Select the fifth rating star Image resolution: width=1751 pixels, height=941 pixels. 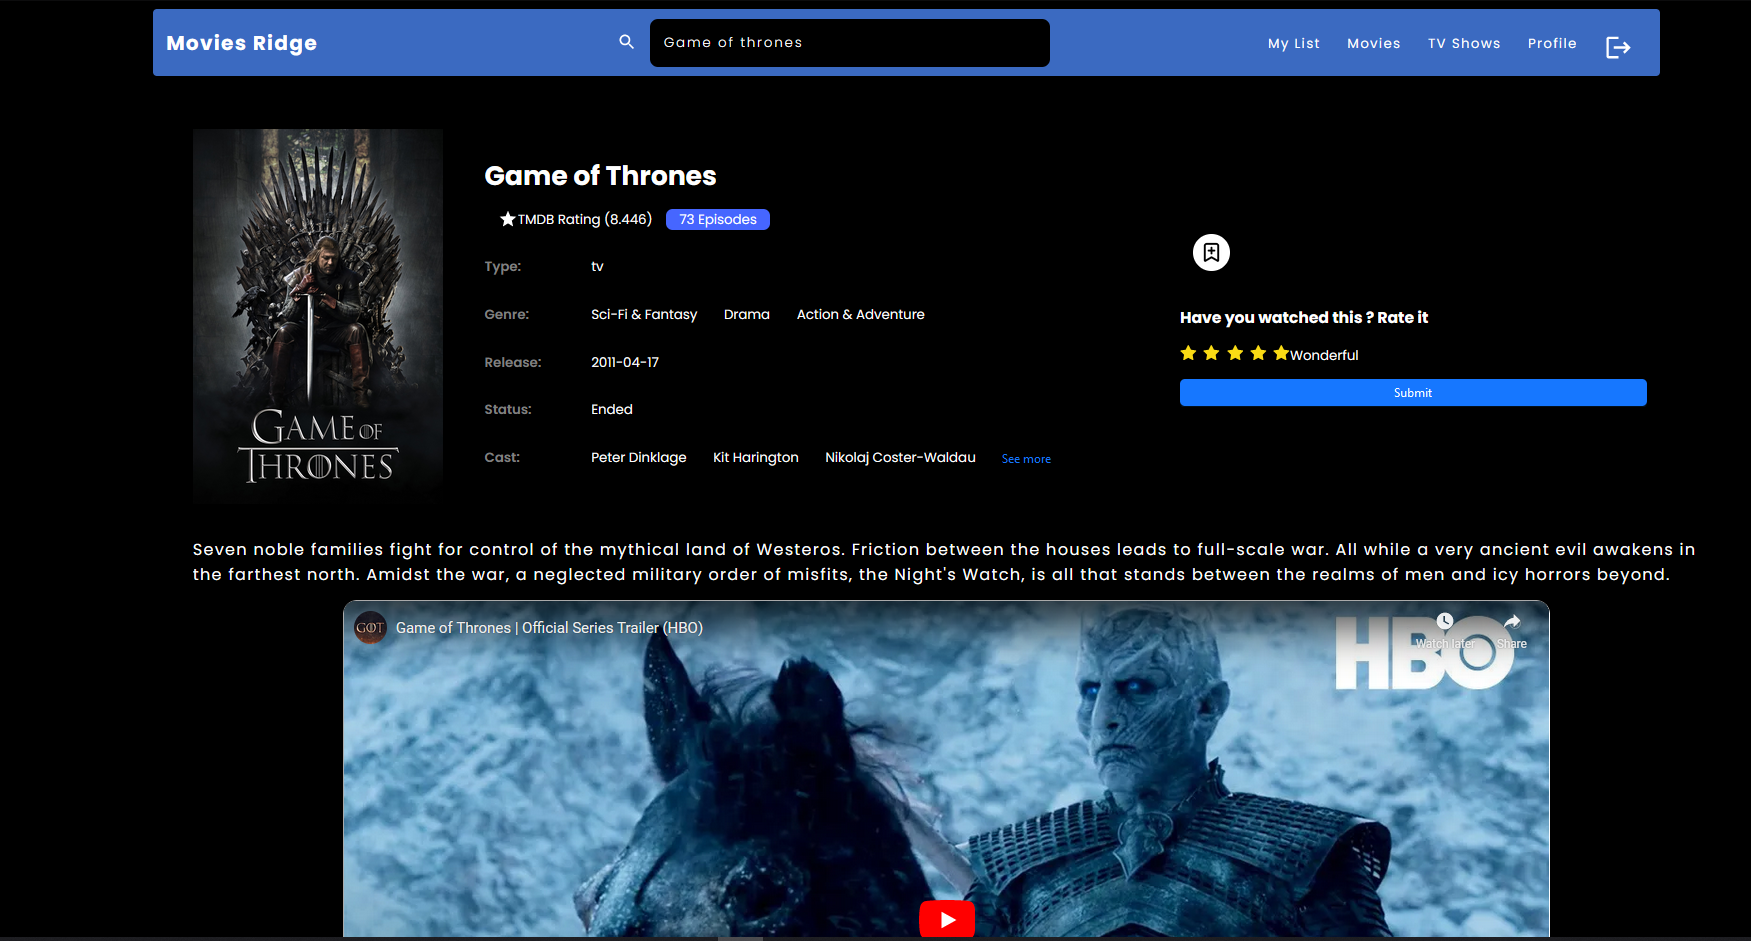[x=1281, y=353]
